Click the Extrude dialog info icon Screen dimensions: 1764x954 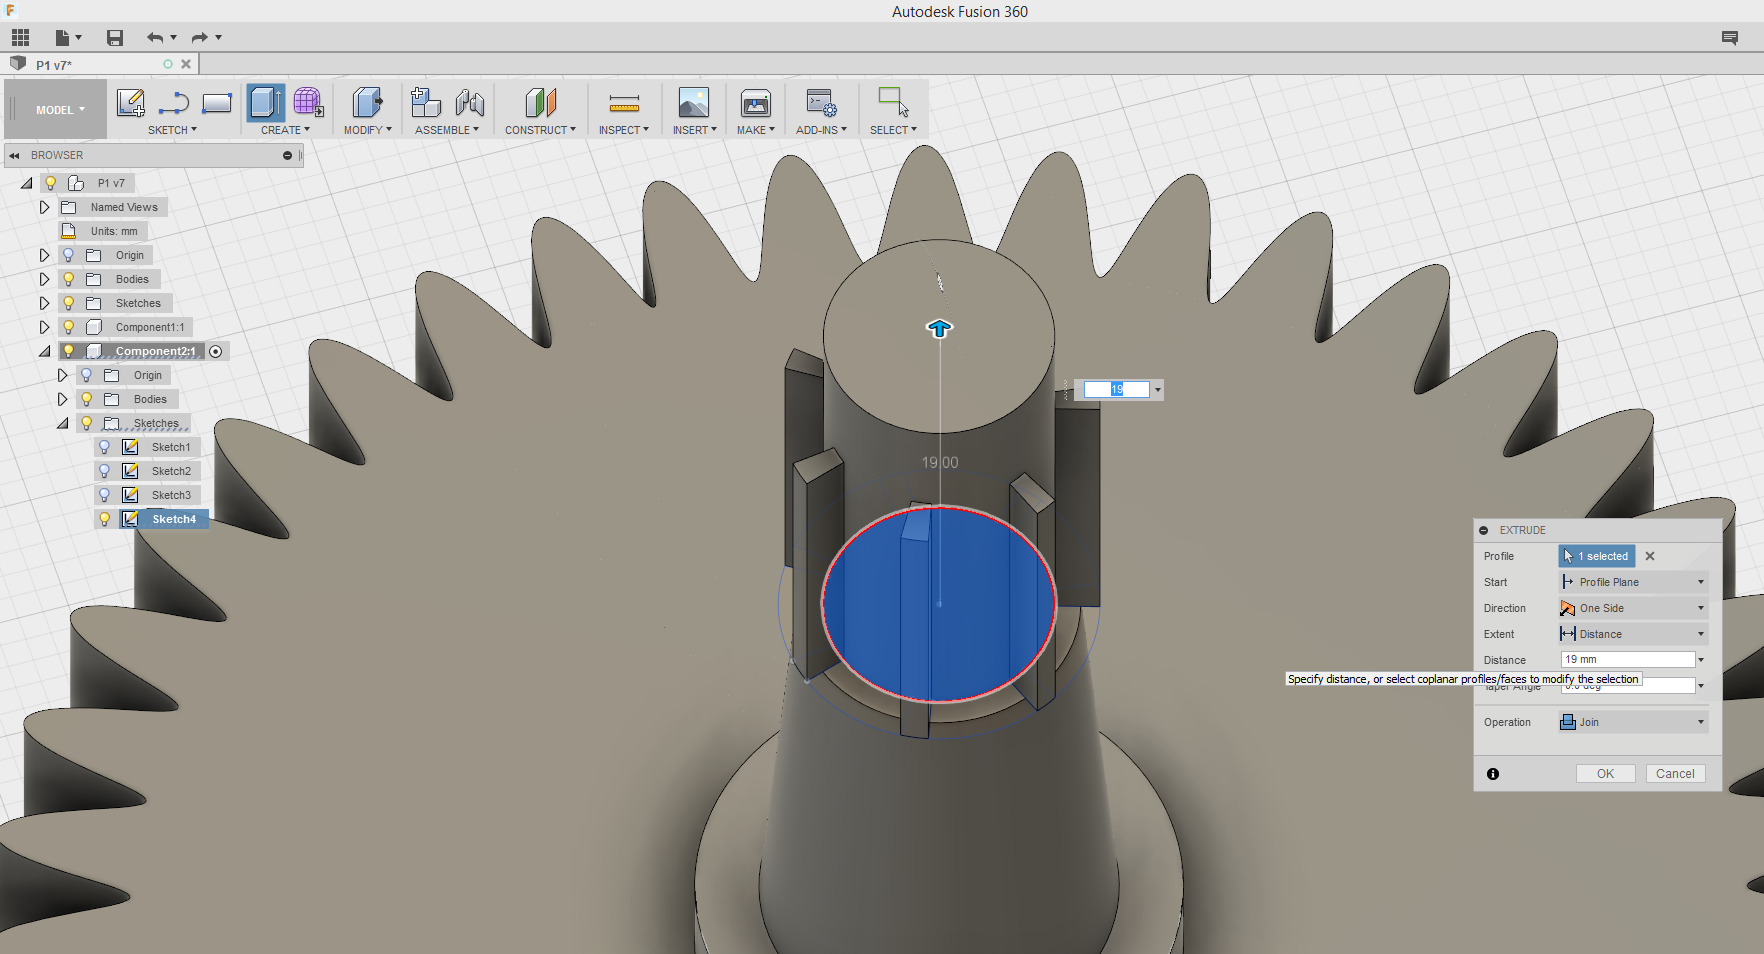point(1493,774)
